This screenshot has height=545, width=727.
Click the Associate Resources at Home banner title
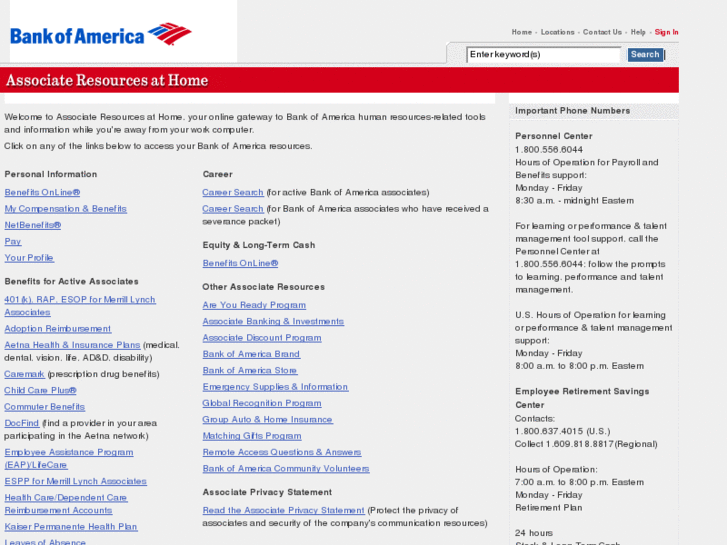(107, 80)
